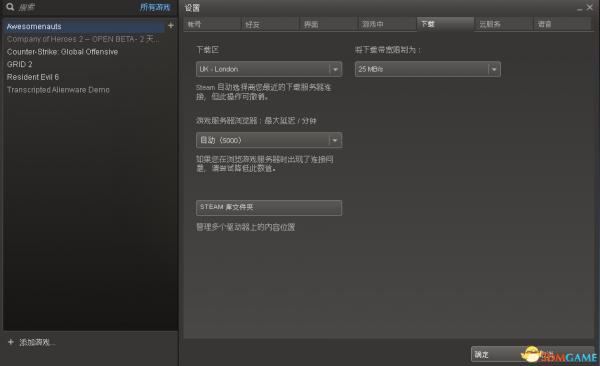Select Counter-Strike: Global Offensive in library
The image size is (600, 366).
(x=62, y=52)
